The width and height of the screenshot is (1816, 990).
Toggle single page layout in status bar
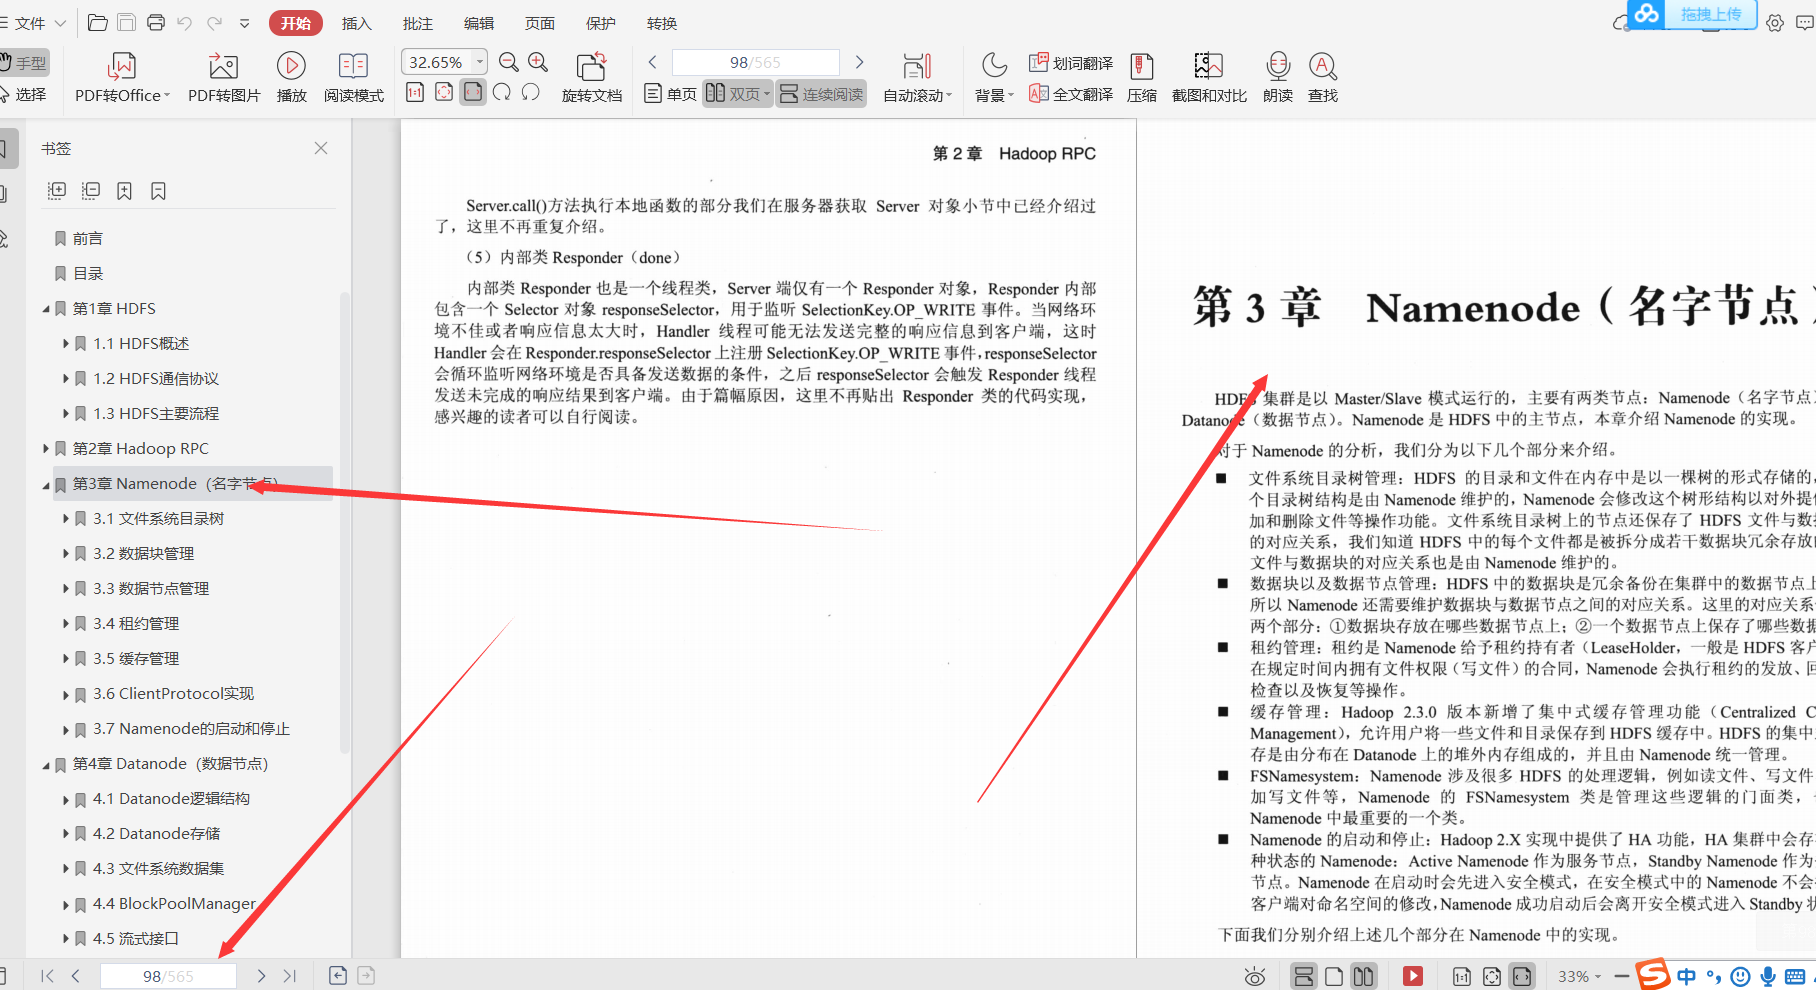tap(1334, 976)
